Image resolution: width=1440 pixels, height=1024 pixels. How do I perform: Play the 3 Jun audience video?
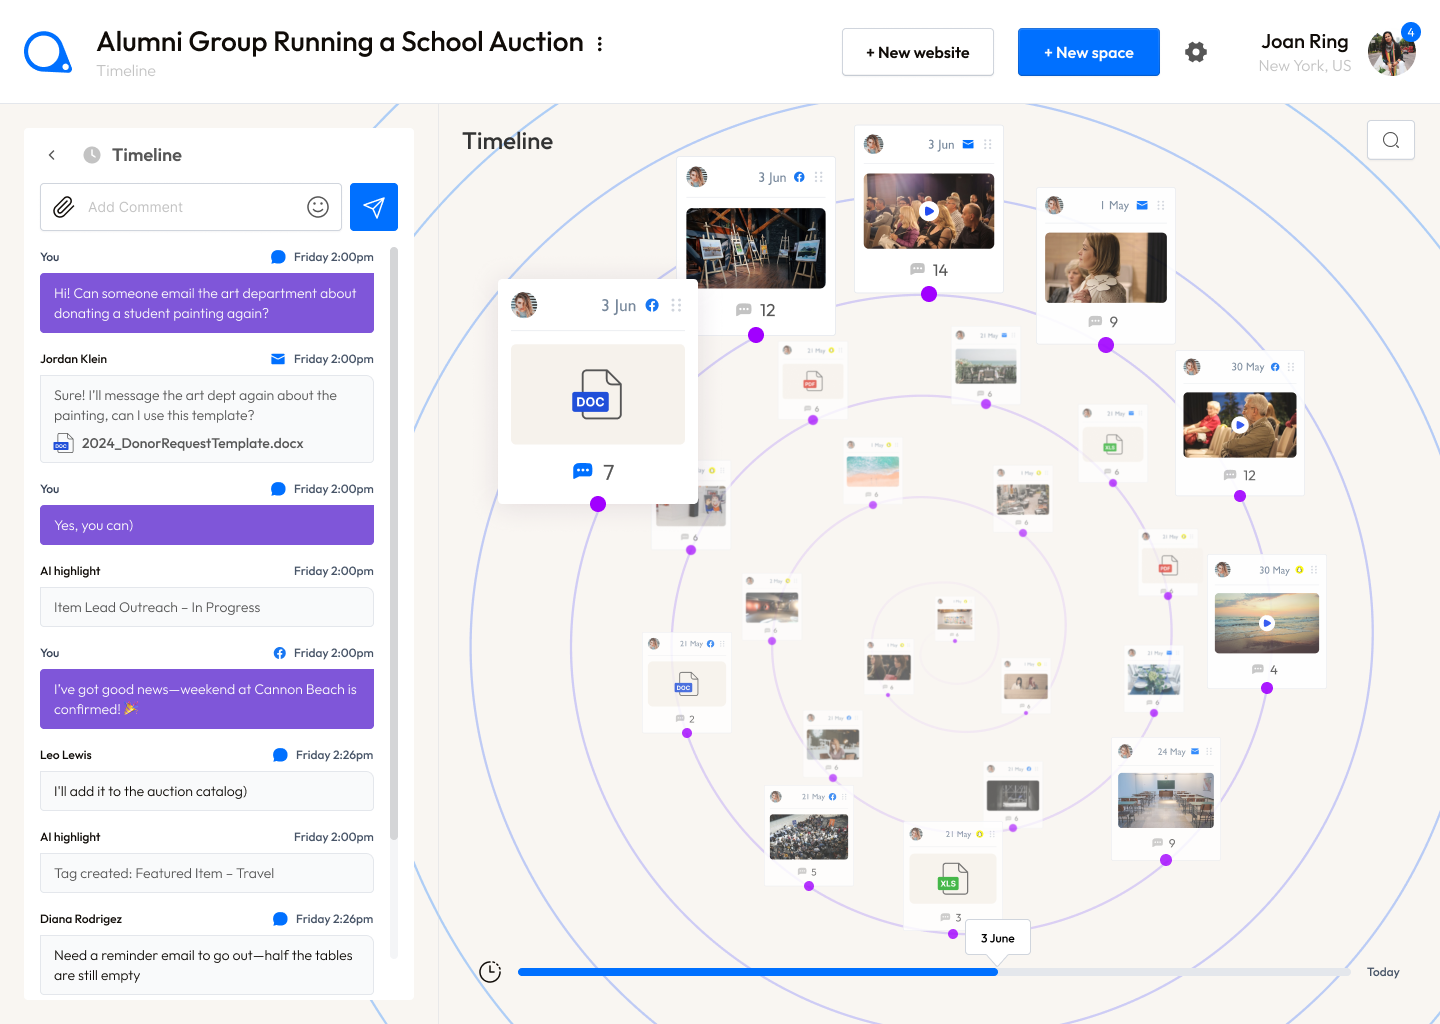tap(929, 211)
